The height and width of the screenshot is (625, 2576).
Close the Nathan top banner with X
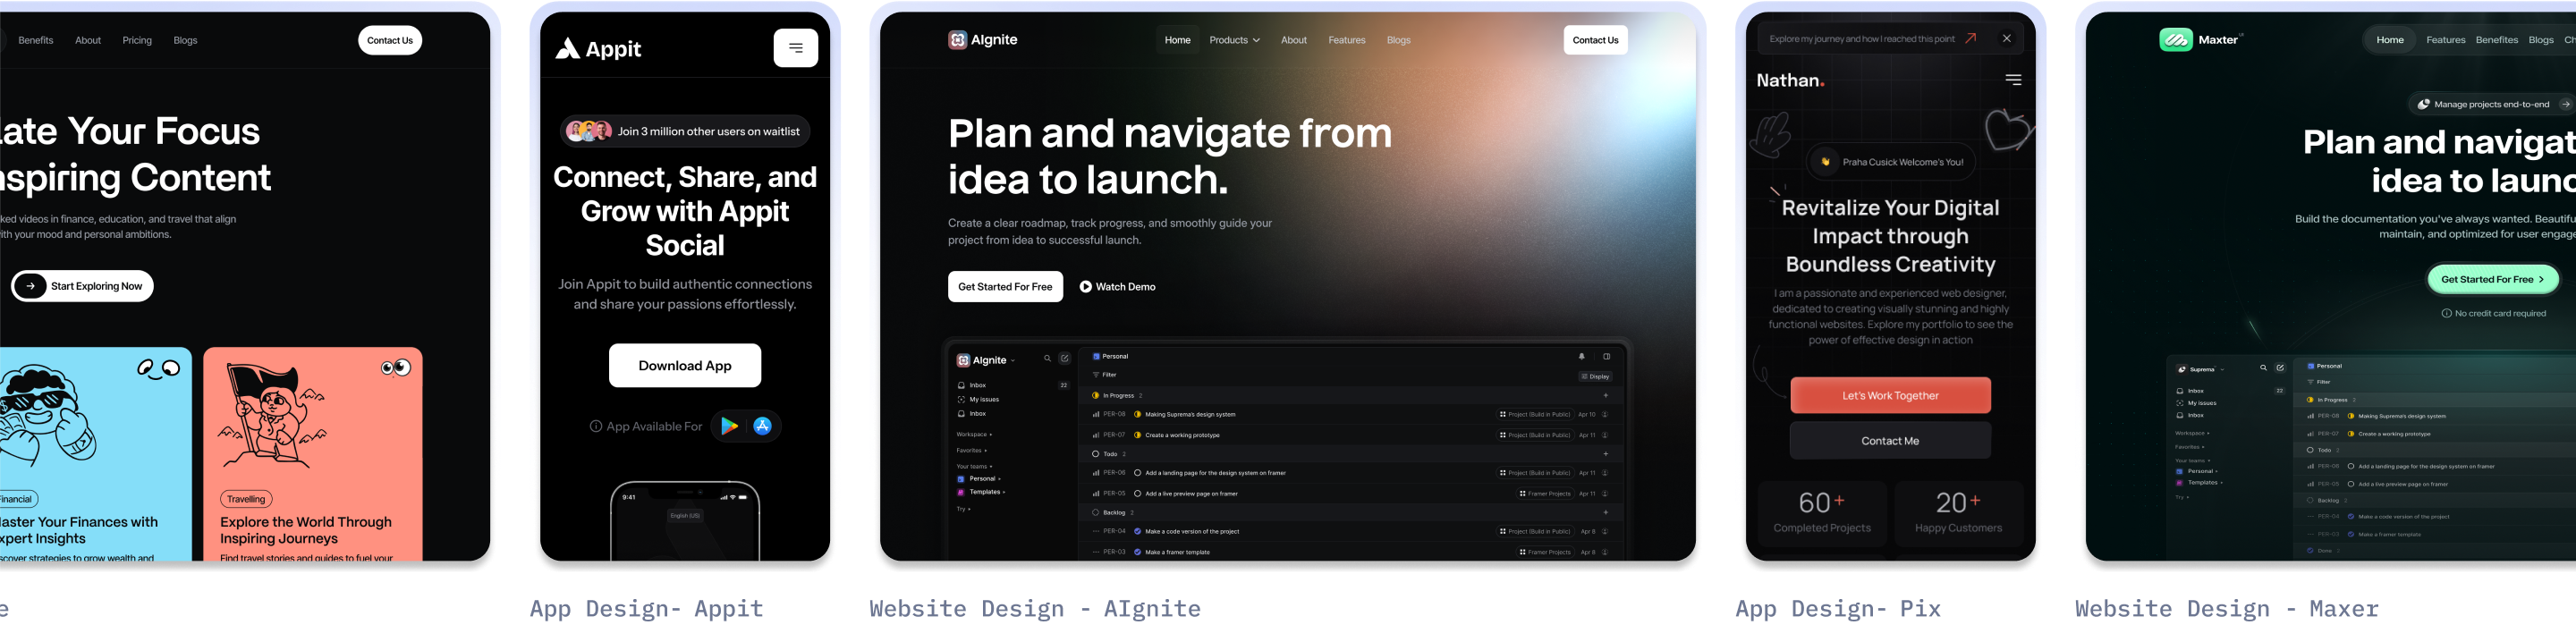2006,39
